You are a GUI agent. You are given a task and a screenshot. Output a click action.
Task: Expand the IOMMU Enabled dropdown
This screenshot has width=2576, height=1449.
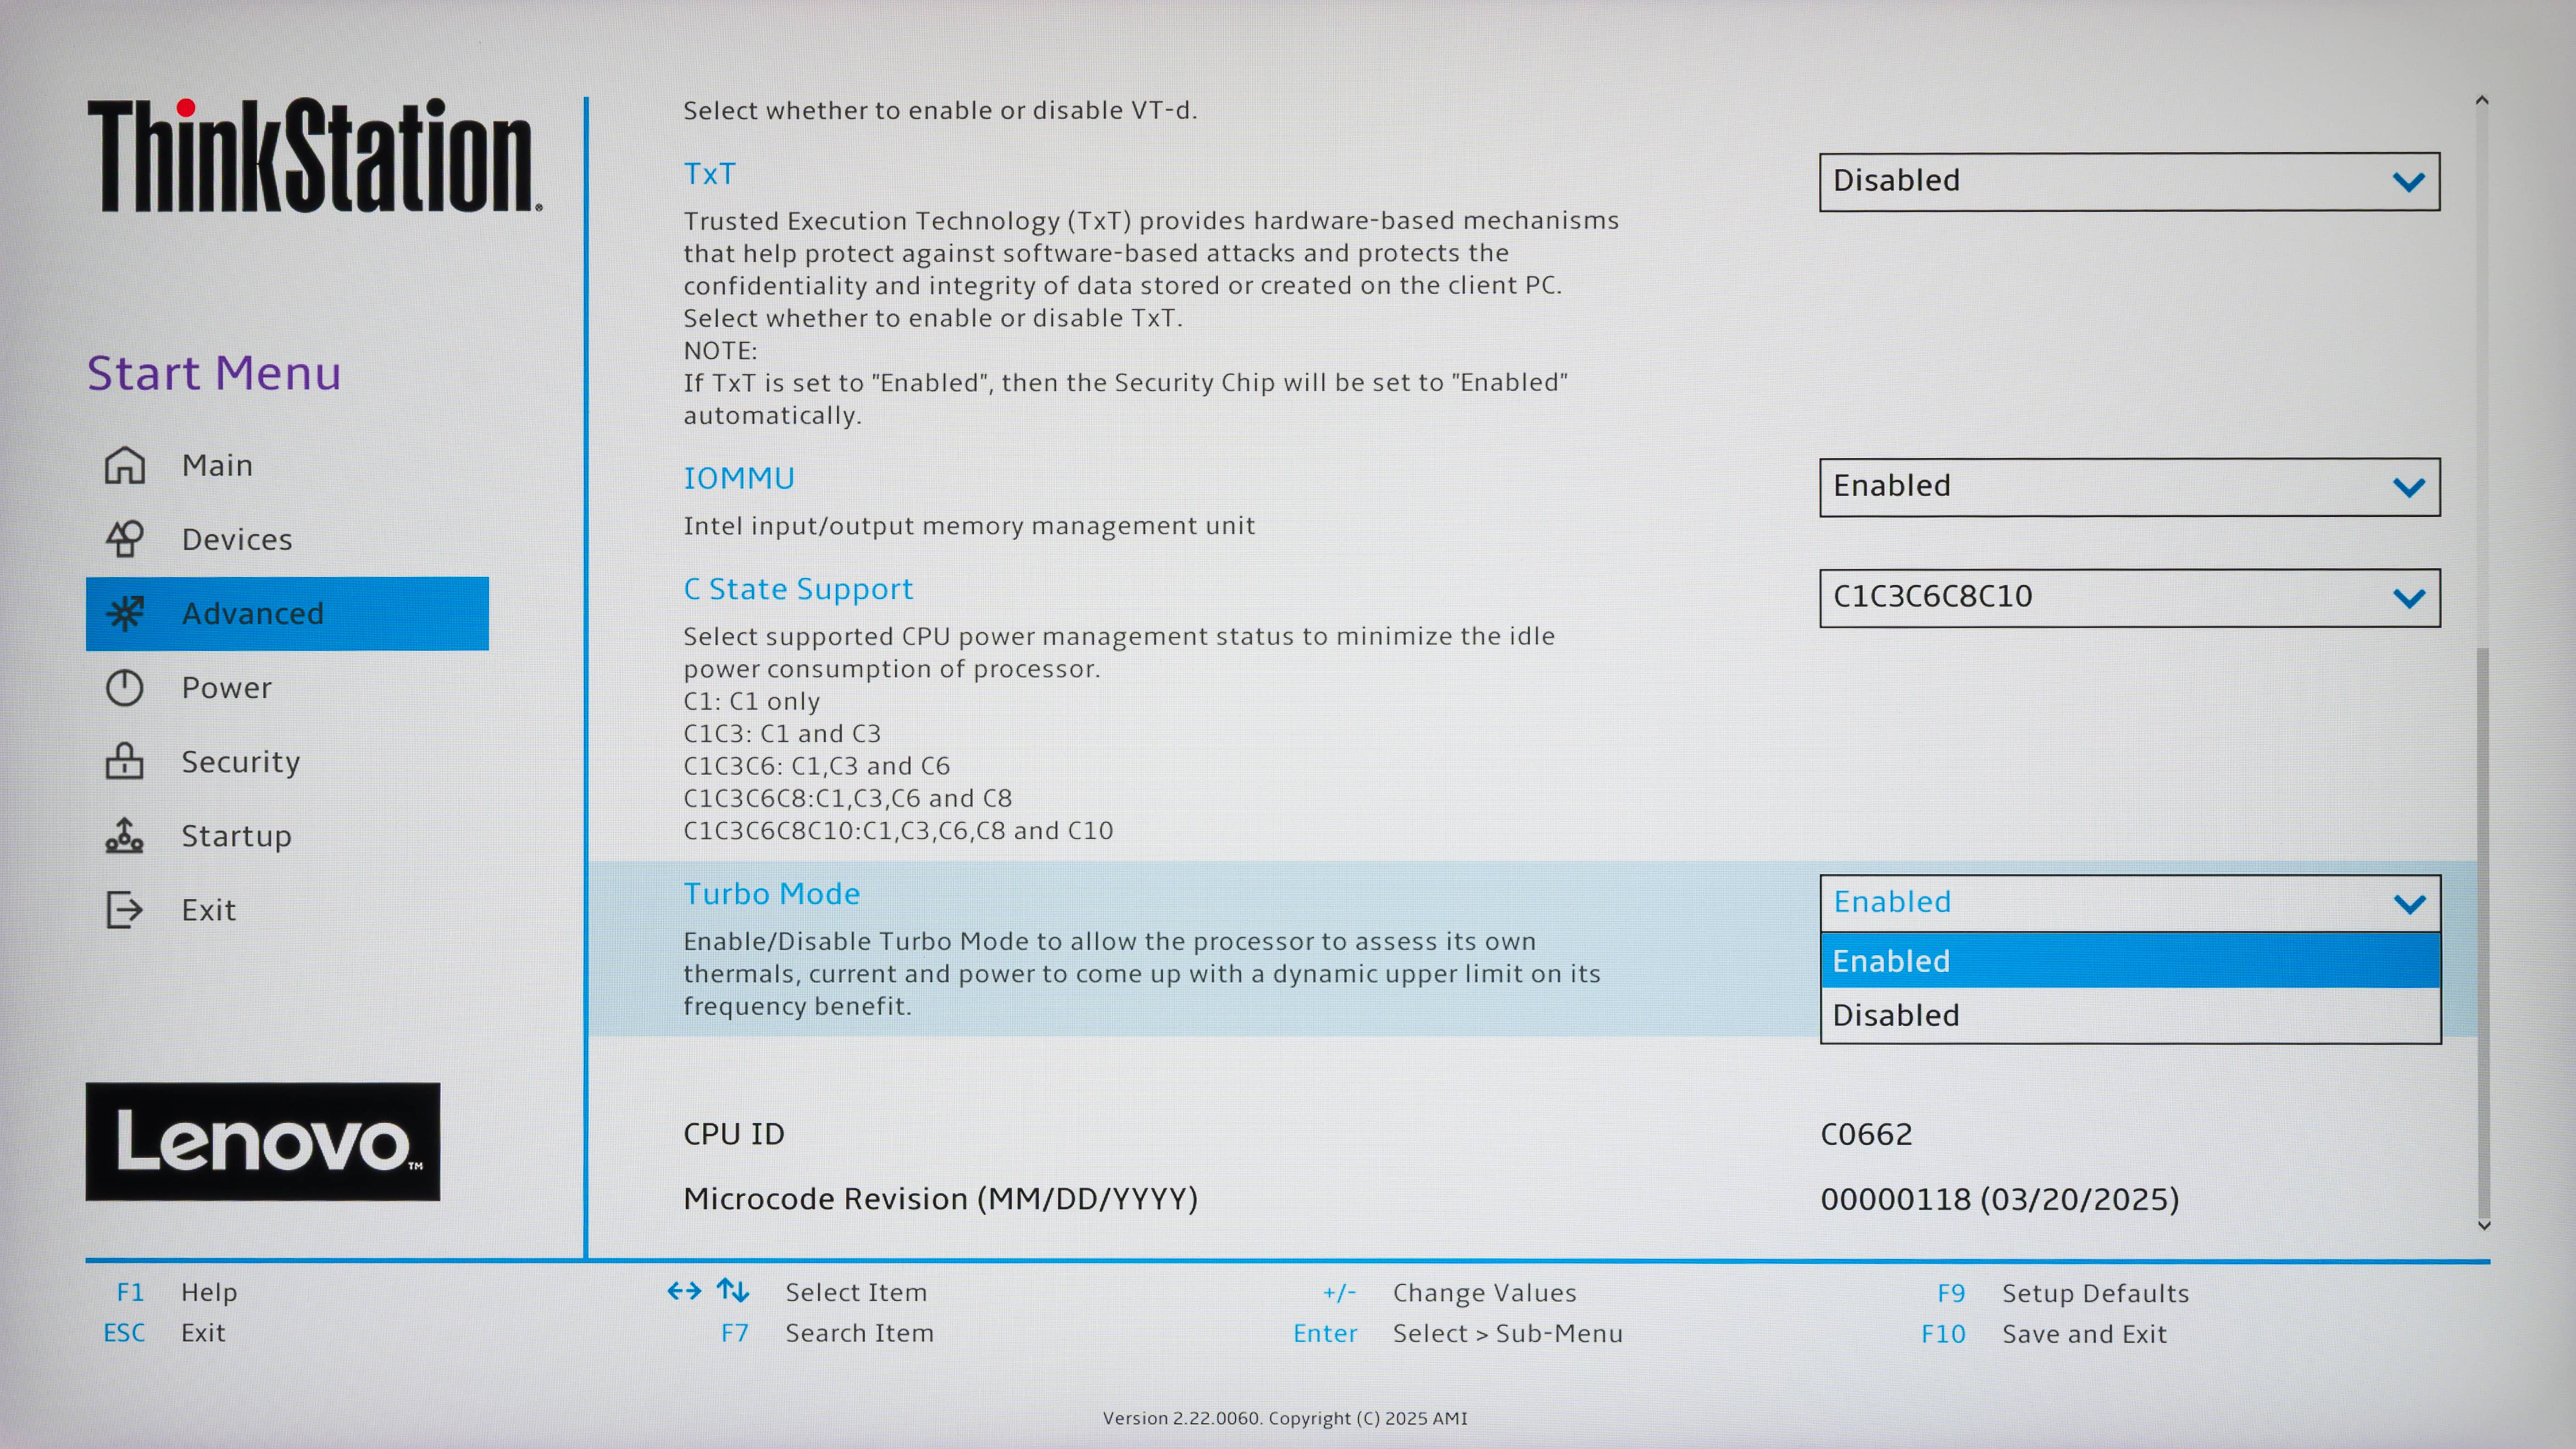2129,487
